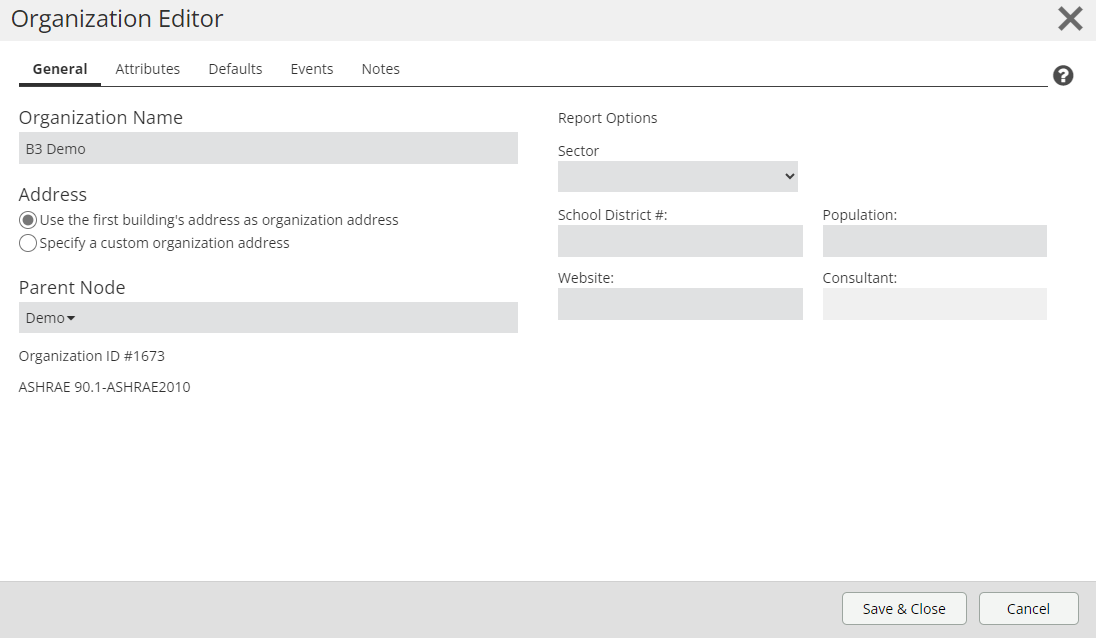
Task: Show the Events tab
Action: [x=312, y=69]
